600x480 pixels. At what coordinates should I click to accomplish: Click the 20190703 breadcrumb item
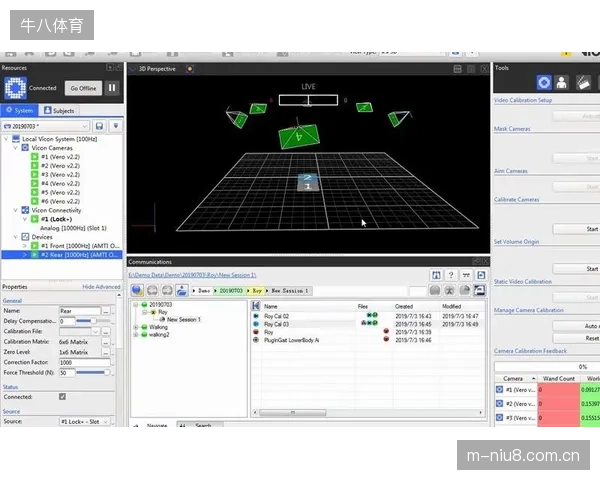pyautogui.click(x=230, y=291)
